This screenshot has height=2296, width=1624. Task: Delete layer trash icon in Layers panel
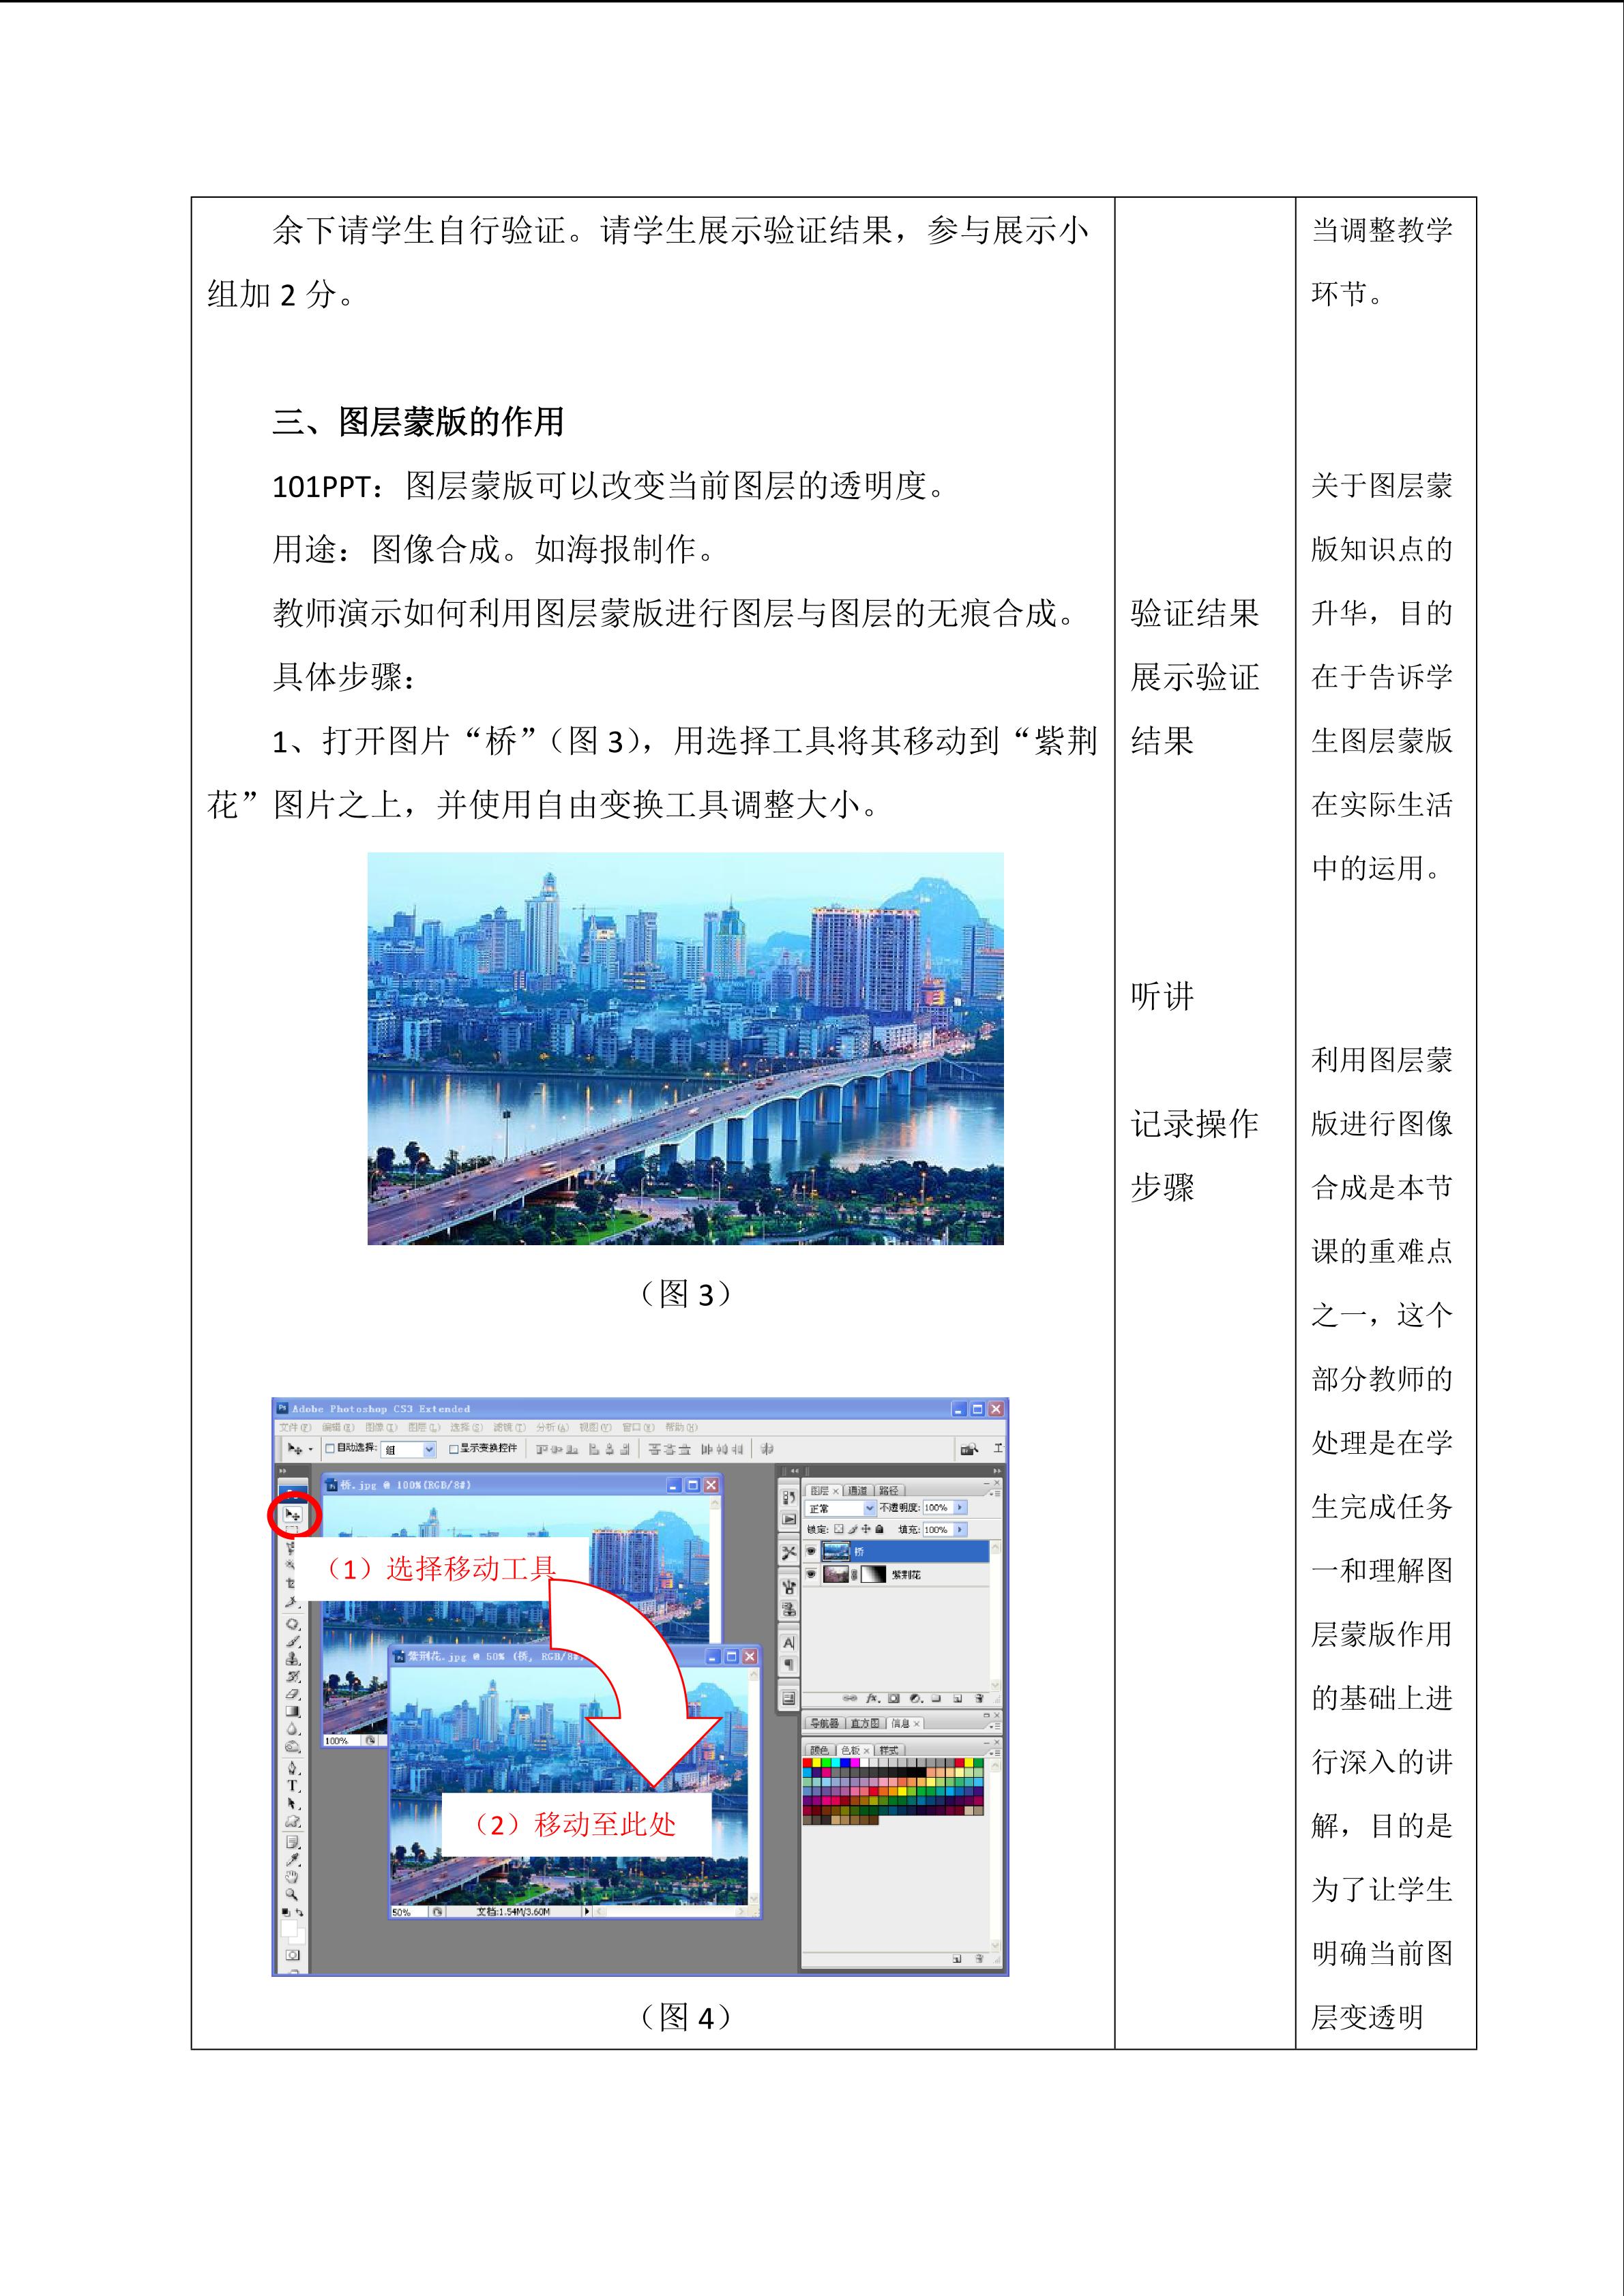[980, 1698]
